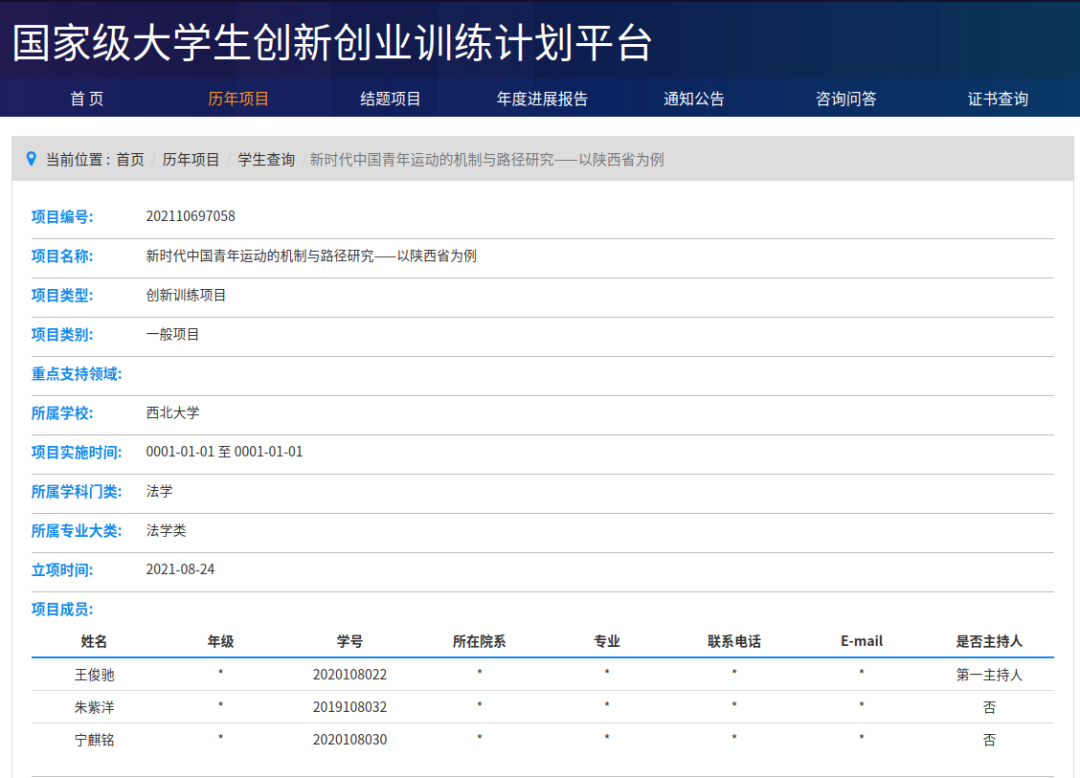Click the location pin icon in breadcrumb
1080x778 pixels.
point(31,159)
